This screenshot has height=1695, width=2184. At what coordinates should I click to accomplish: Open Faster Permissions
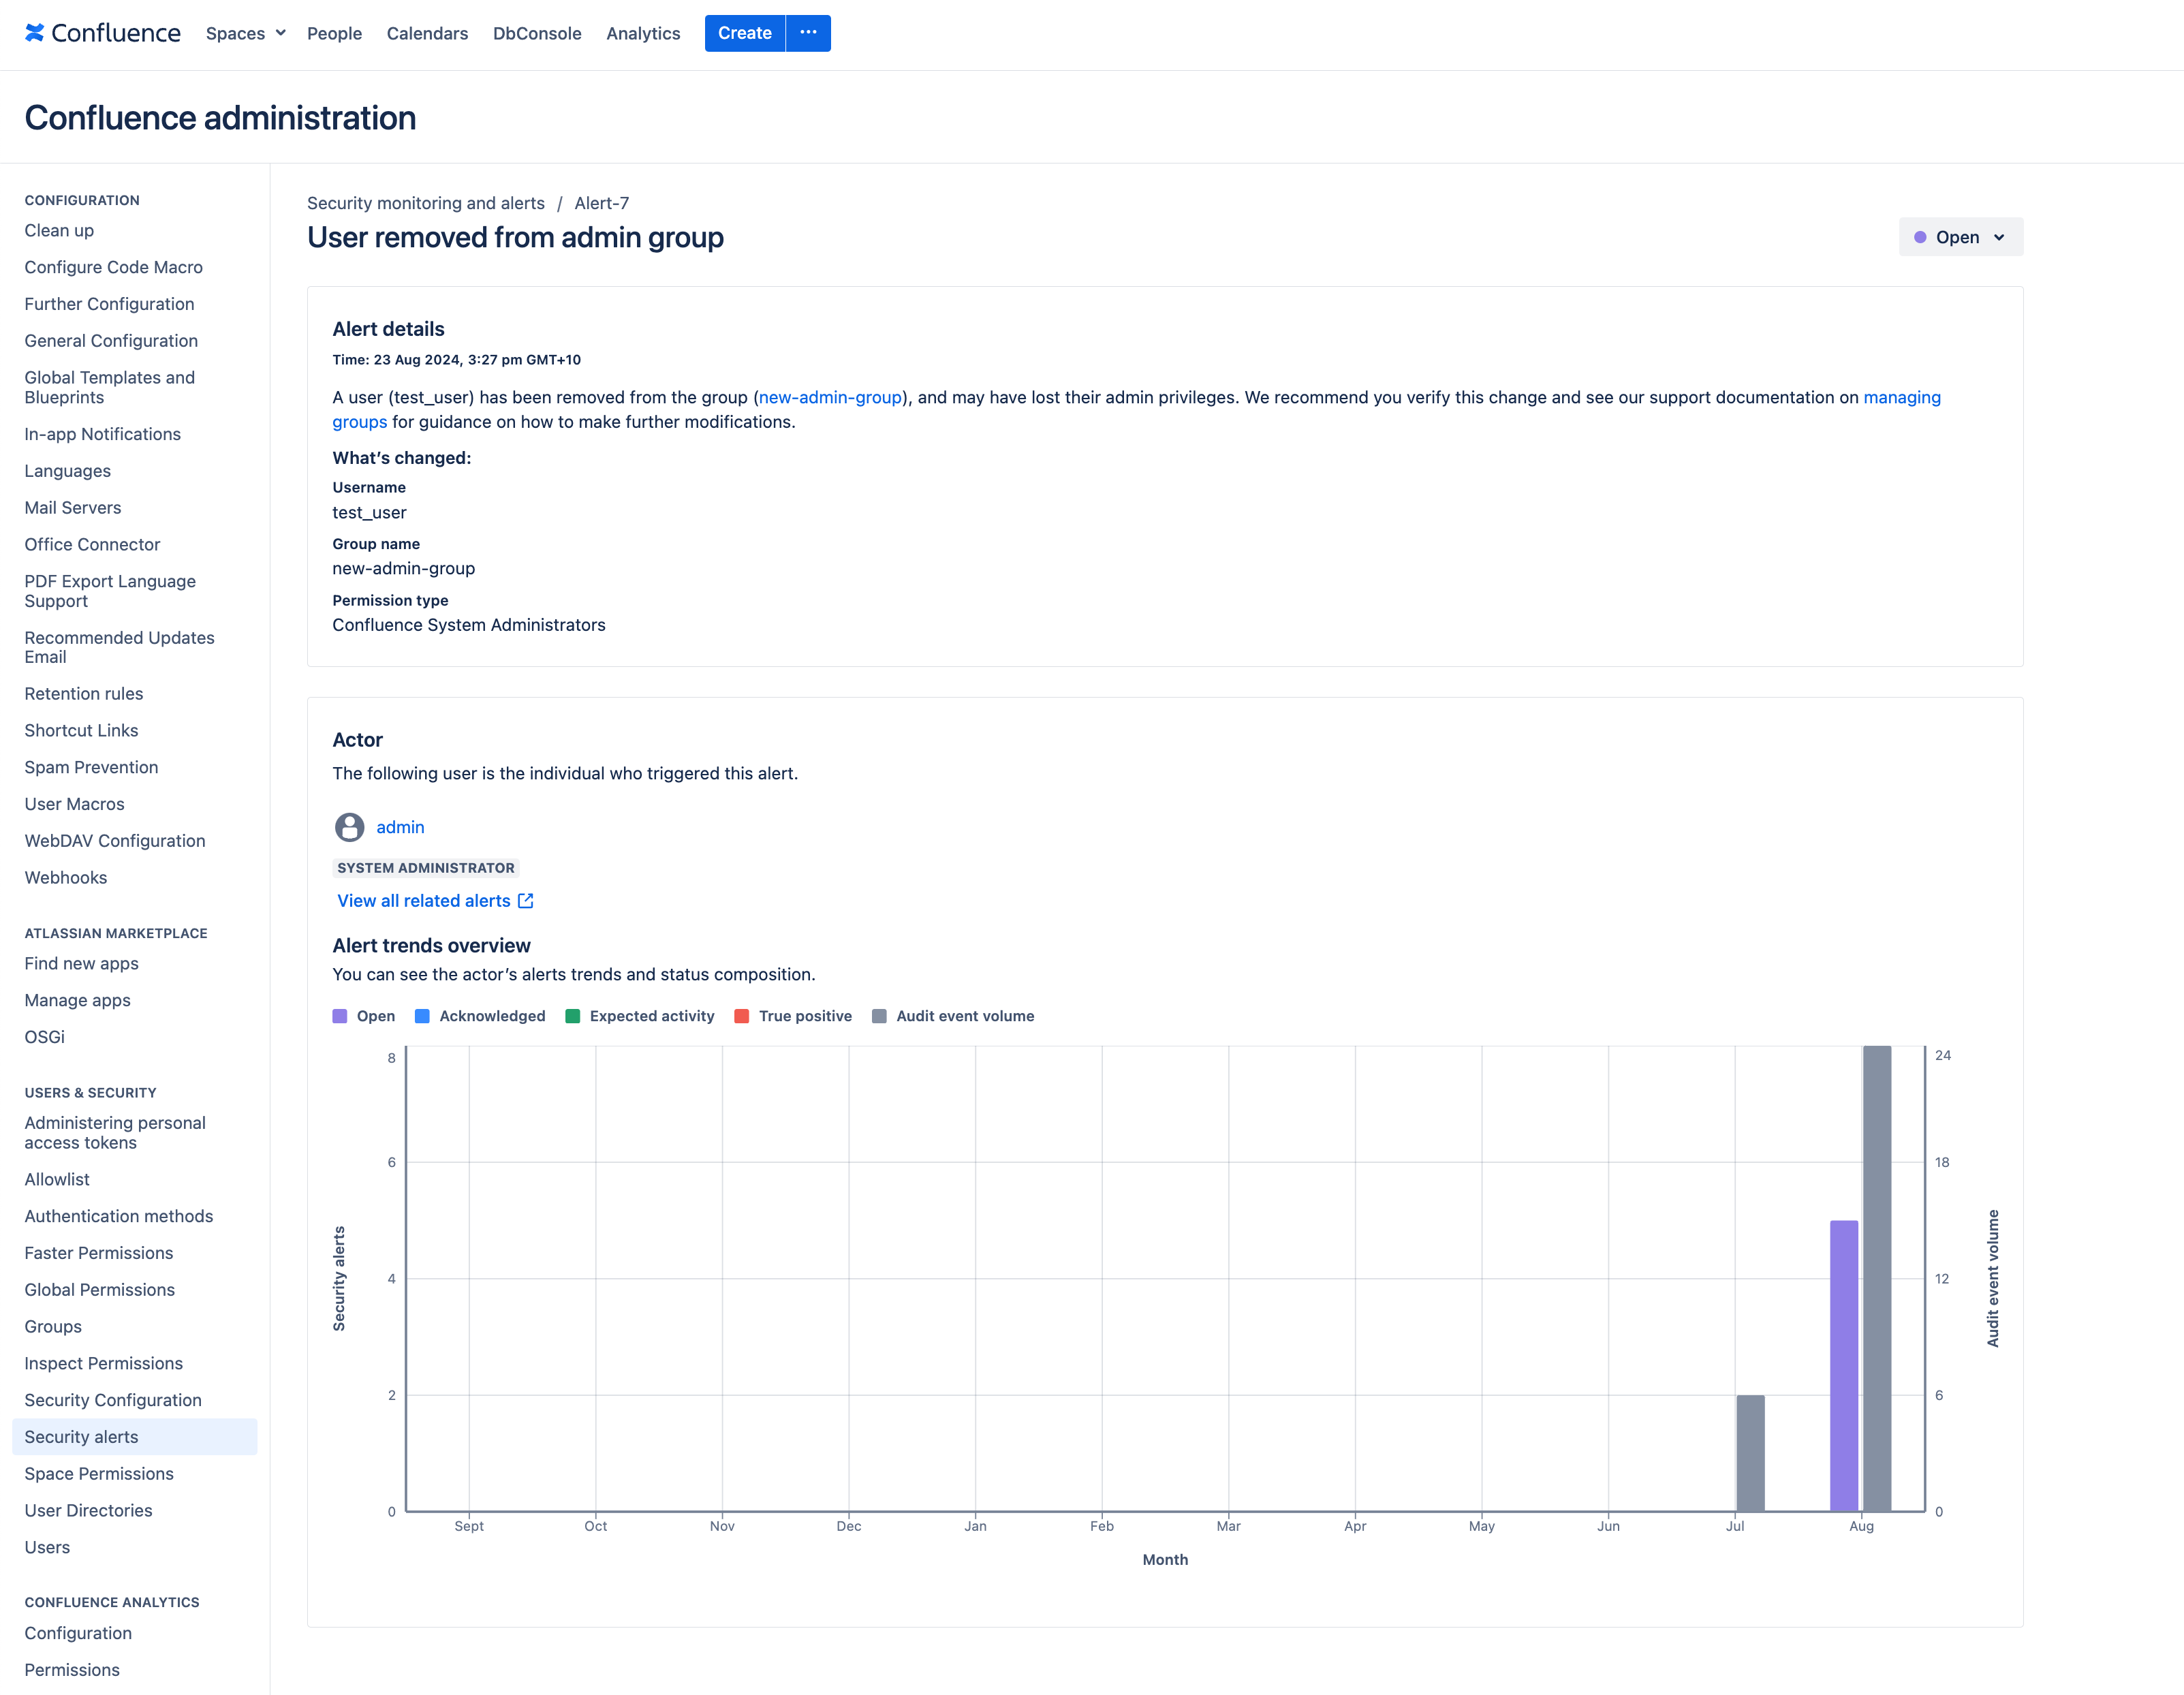[x=98, y=1254]
